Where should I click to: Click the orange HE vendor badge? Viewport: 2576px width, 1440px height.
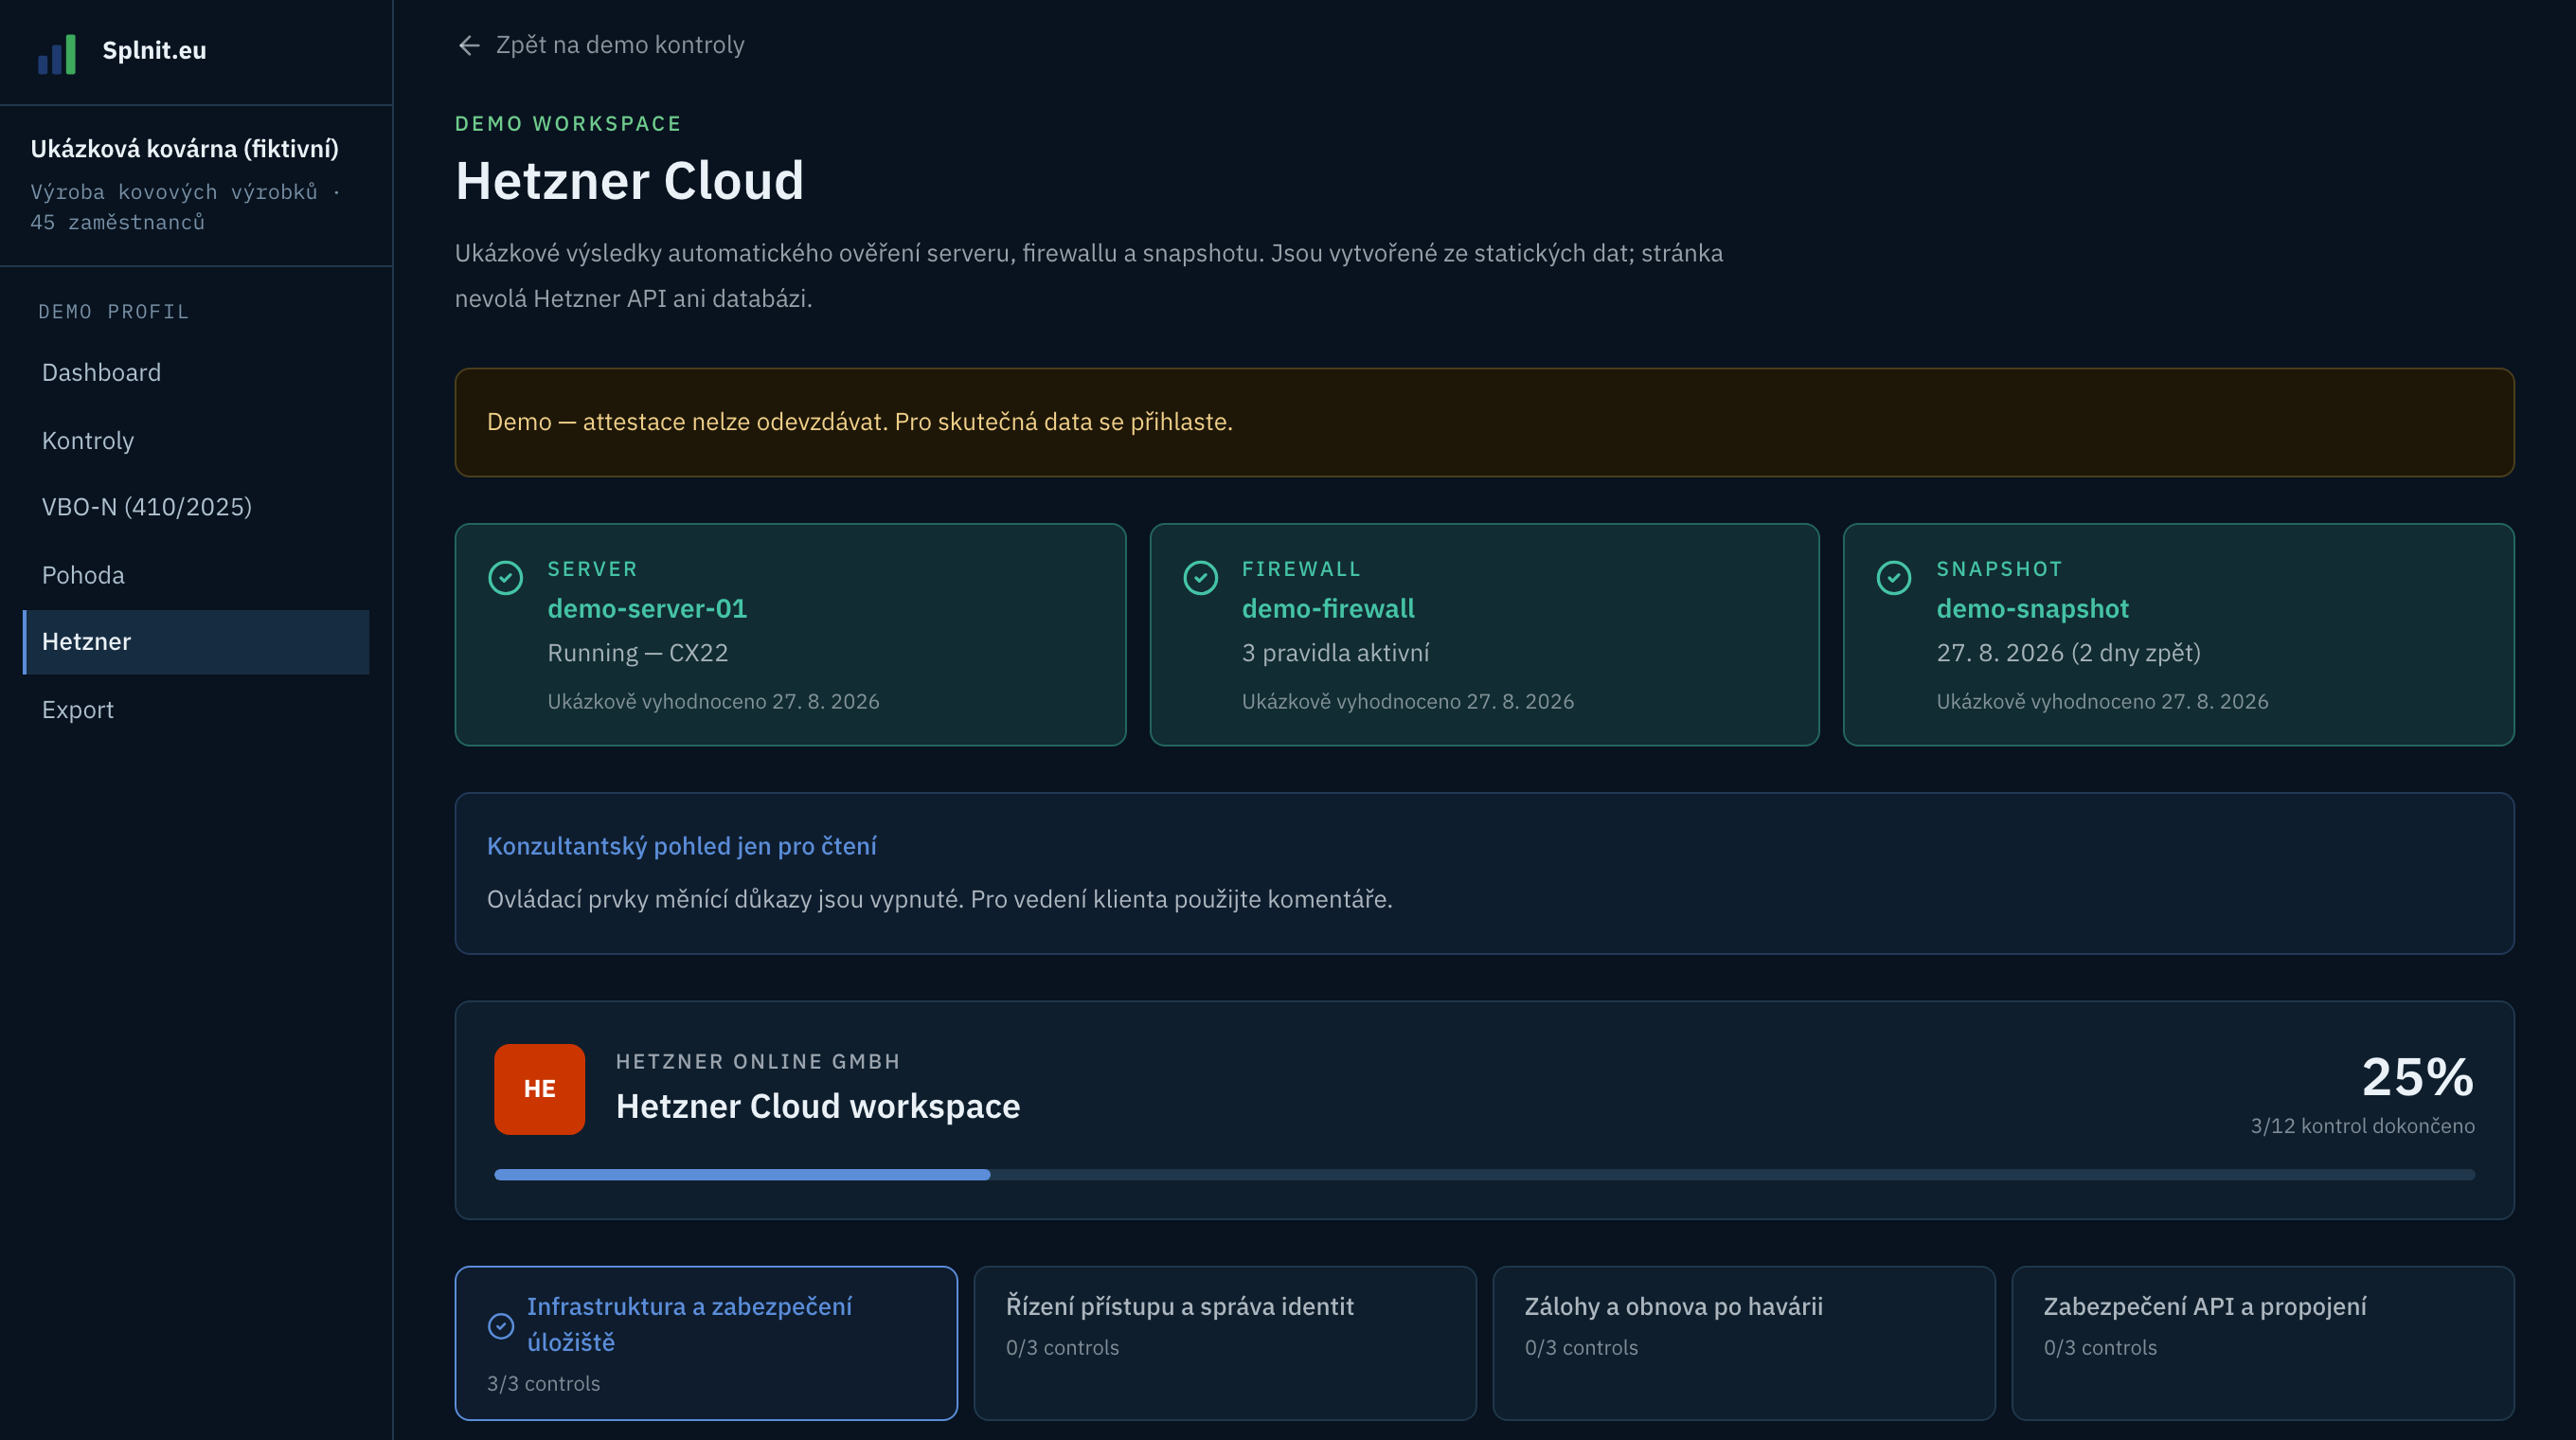pos(539,1089)
